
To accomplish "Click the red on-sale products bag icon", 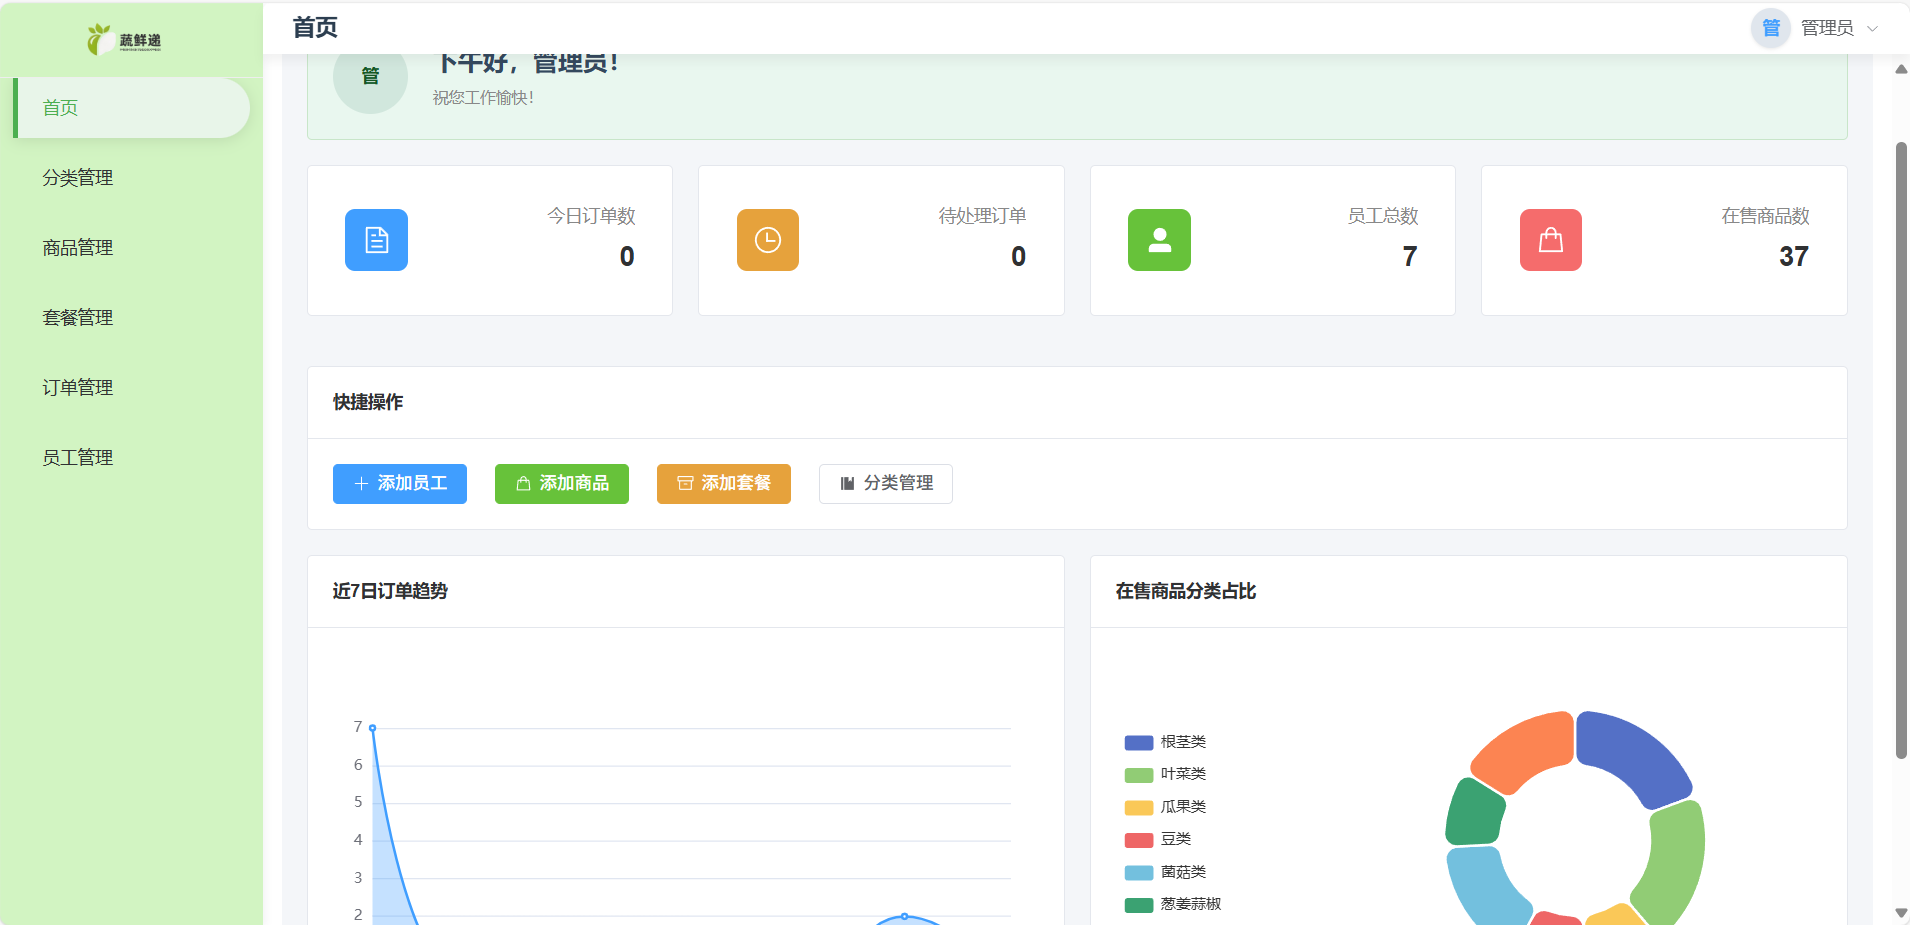I will click(x=1550, y=240).
